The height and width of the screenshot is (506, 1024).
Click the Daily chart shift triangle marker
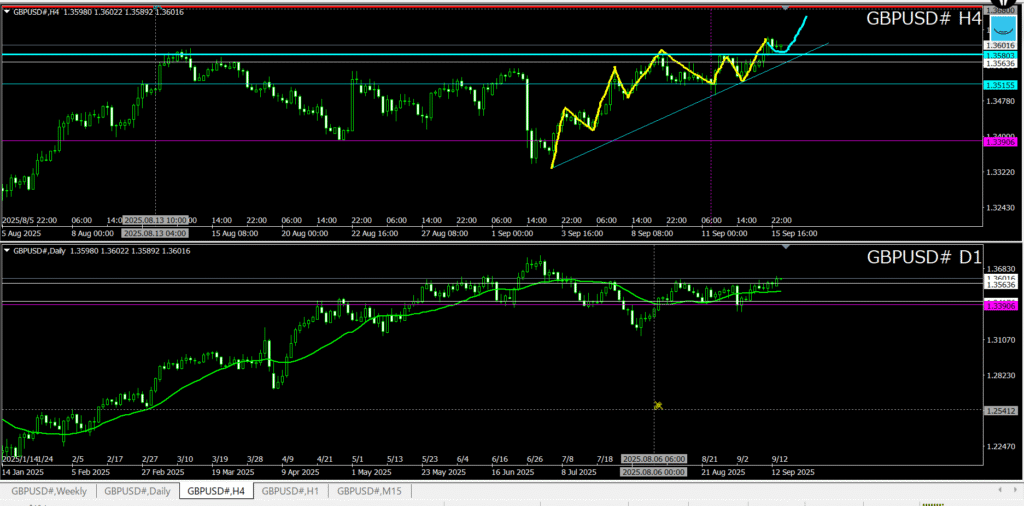coord(786,247)
